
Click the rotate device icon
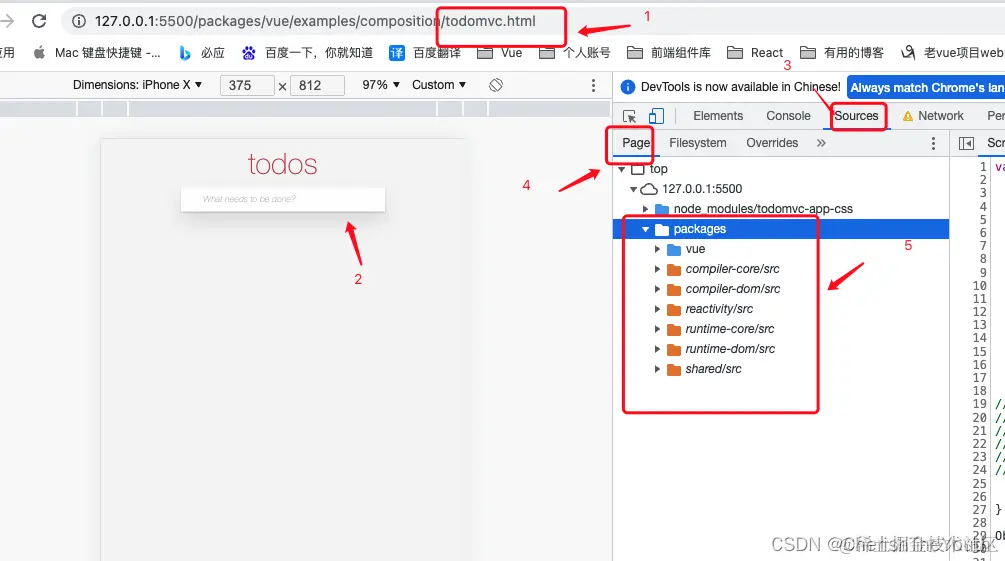495,85
